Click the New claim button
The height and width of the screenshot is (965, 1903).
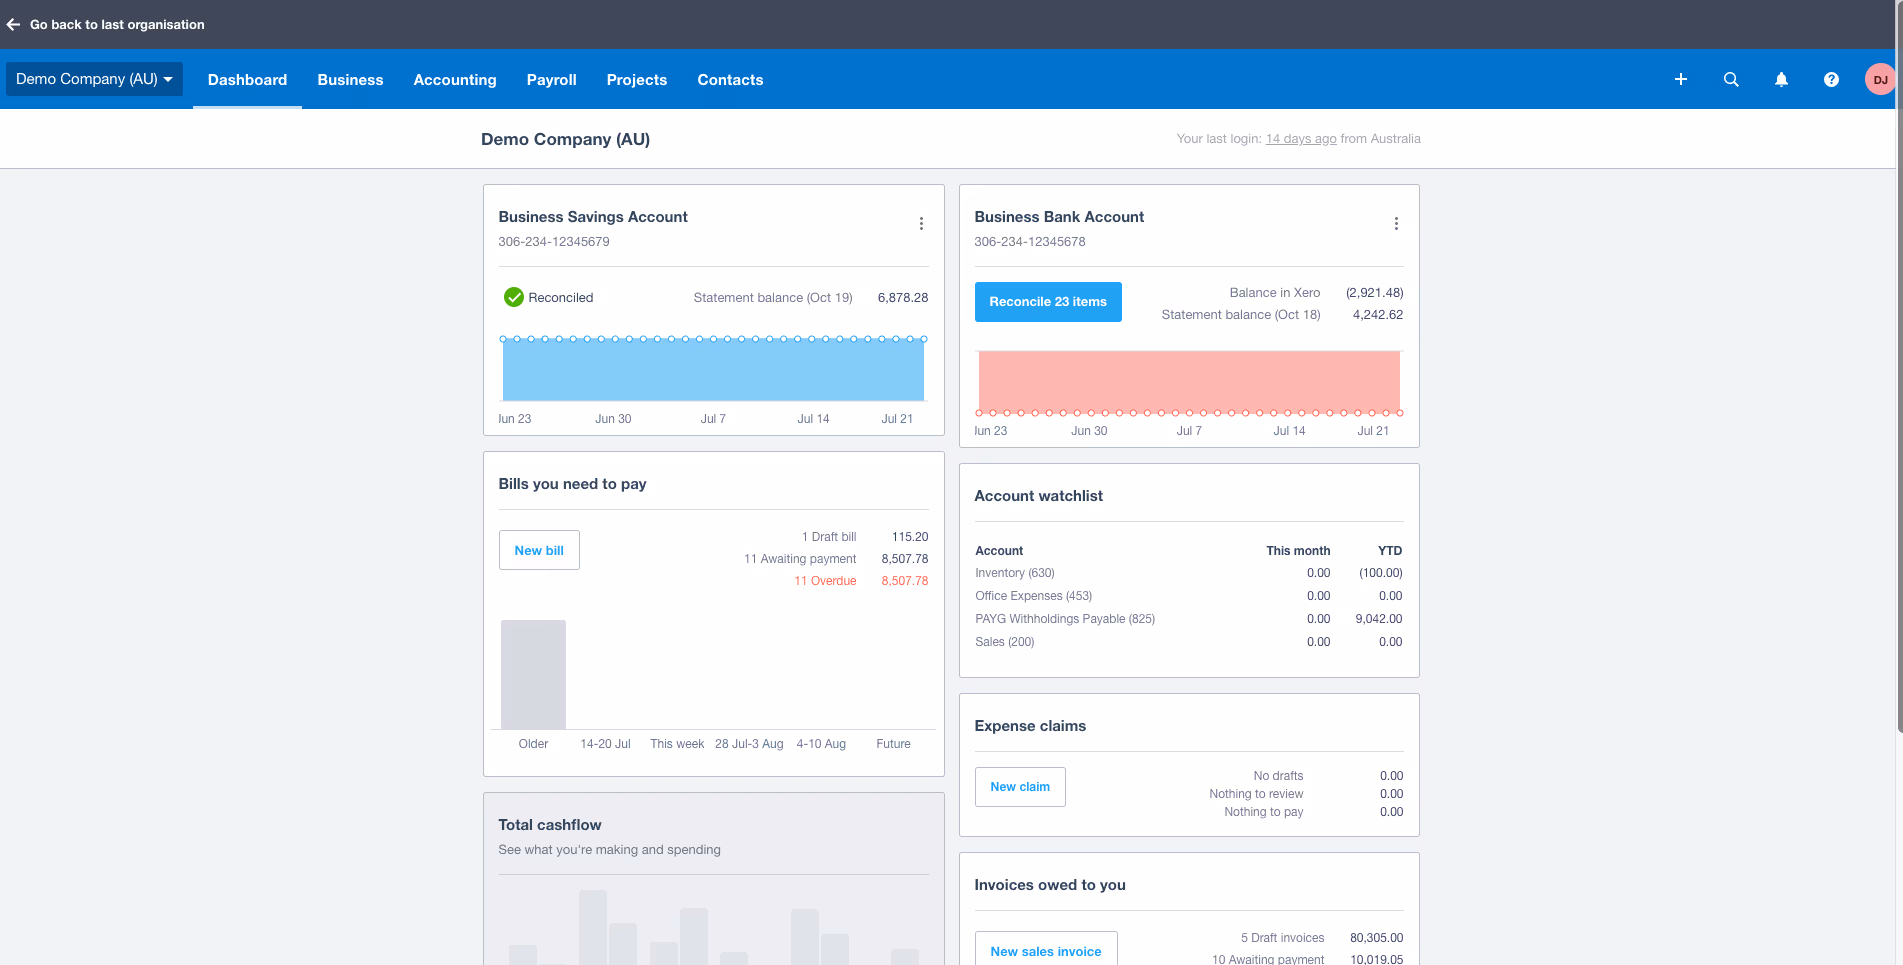point(1020,787)
